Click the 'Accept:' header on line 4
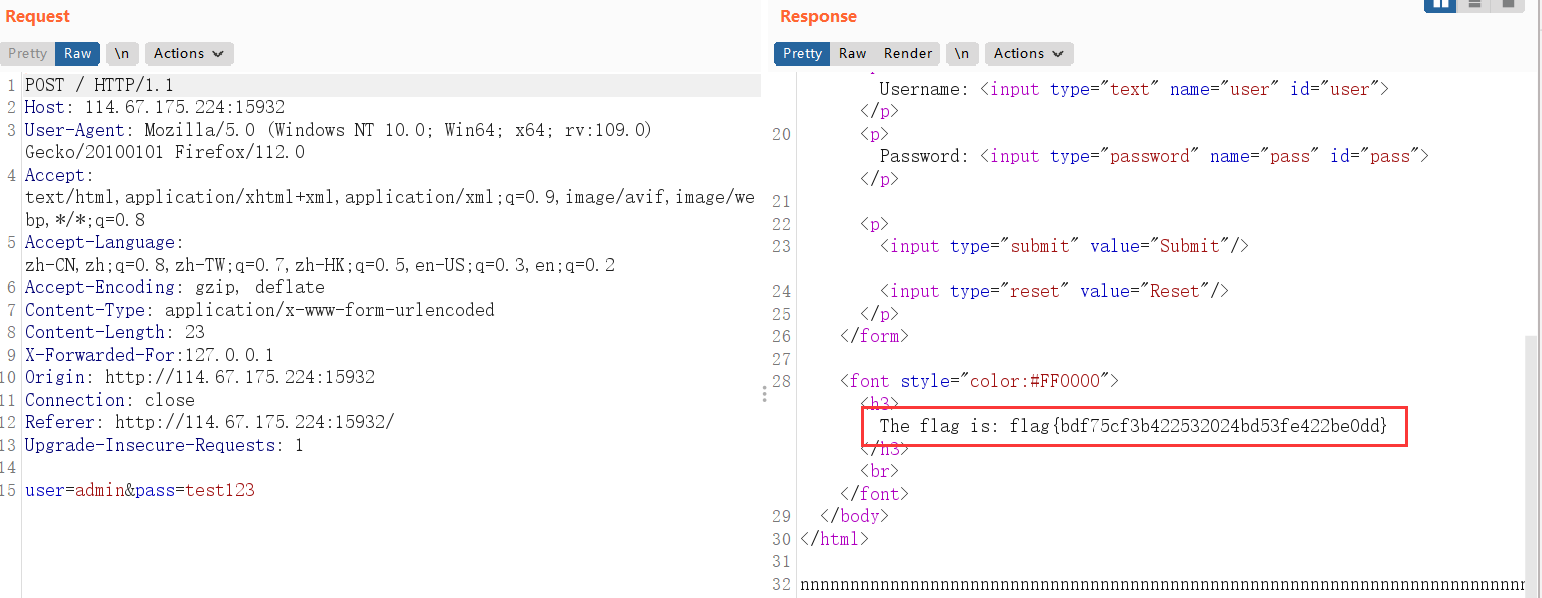Viewport: 1542px width, 598px height. click(59, 175)
